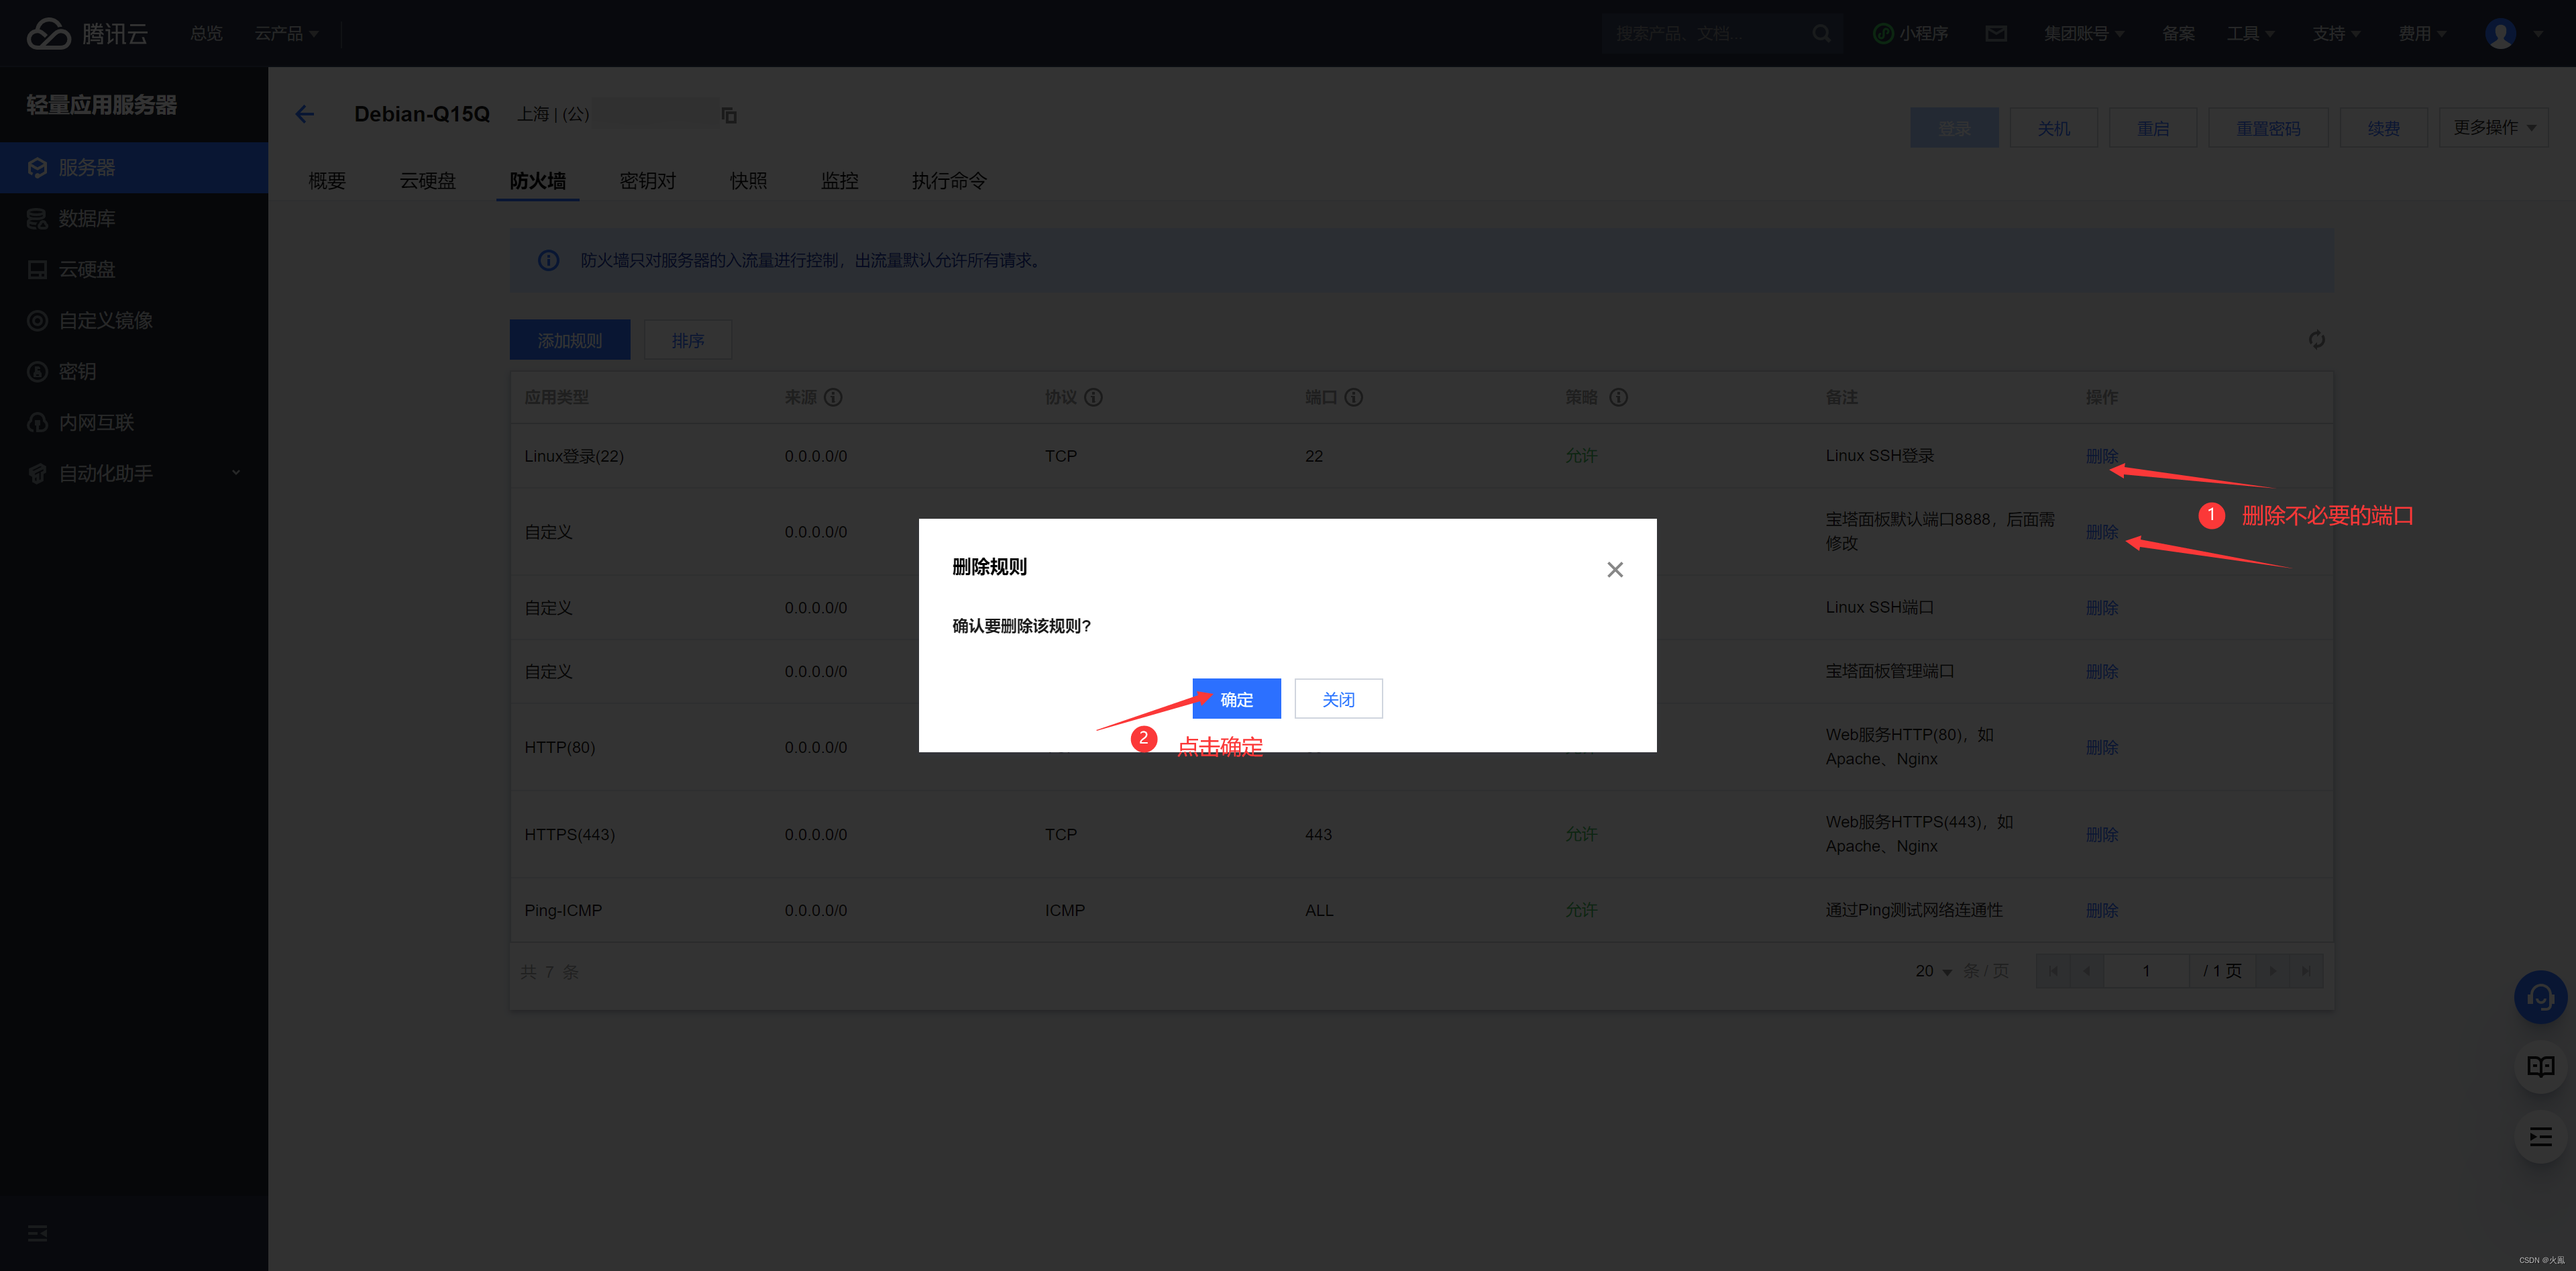The width and height of the screenshot is (2576, 1271).
Task: Input page number in pagination field
Action: tap(2149, 970)
